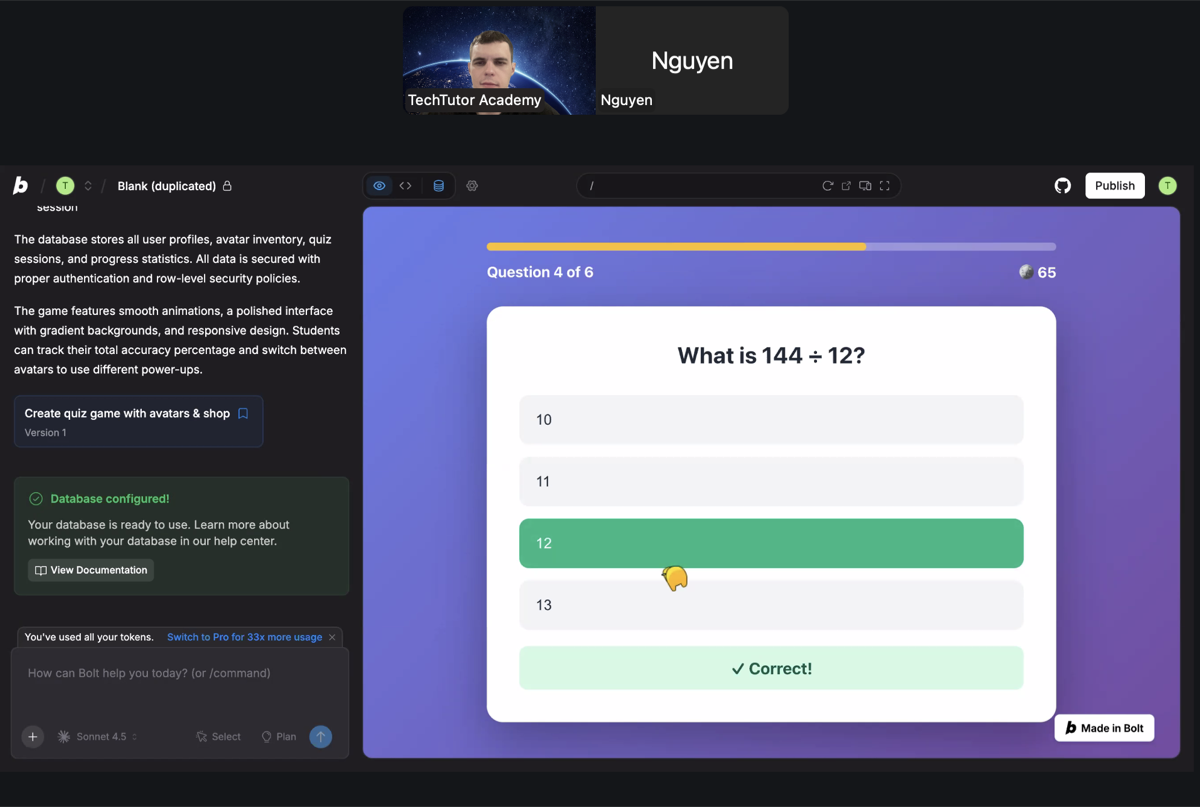Viewport: 1200px width, 807px height.
Task: Choose answer option 10
Action: pyautogui.click(x=770, y=420)
